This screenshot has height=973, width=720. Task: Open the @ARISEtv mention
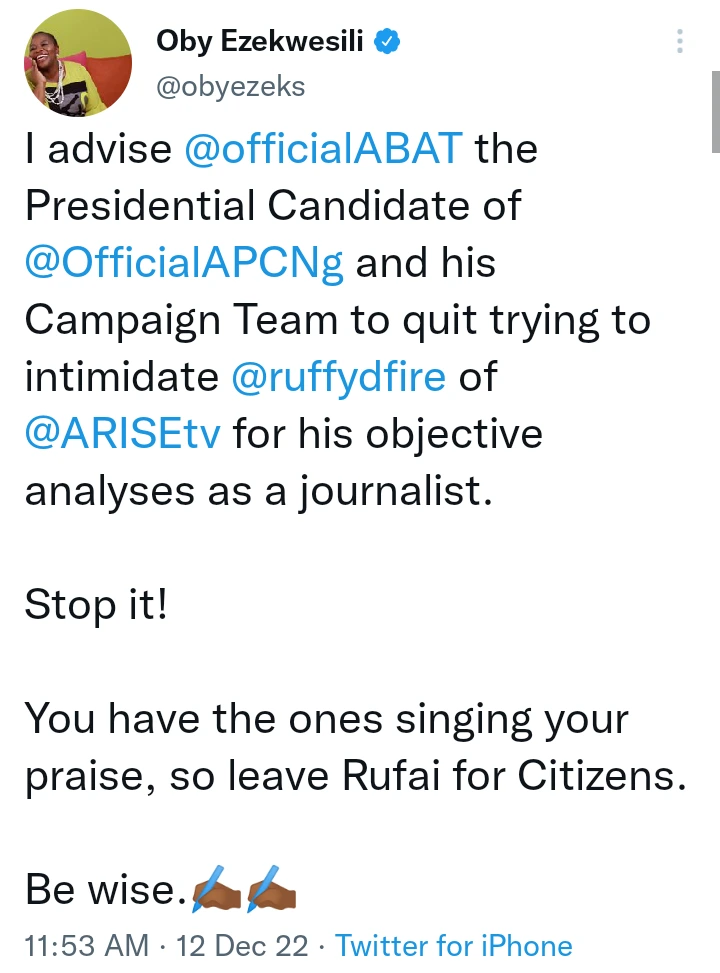pos(125,434)
